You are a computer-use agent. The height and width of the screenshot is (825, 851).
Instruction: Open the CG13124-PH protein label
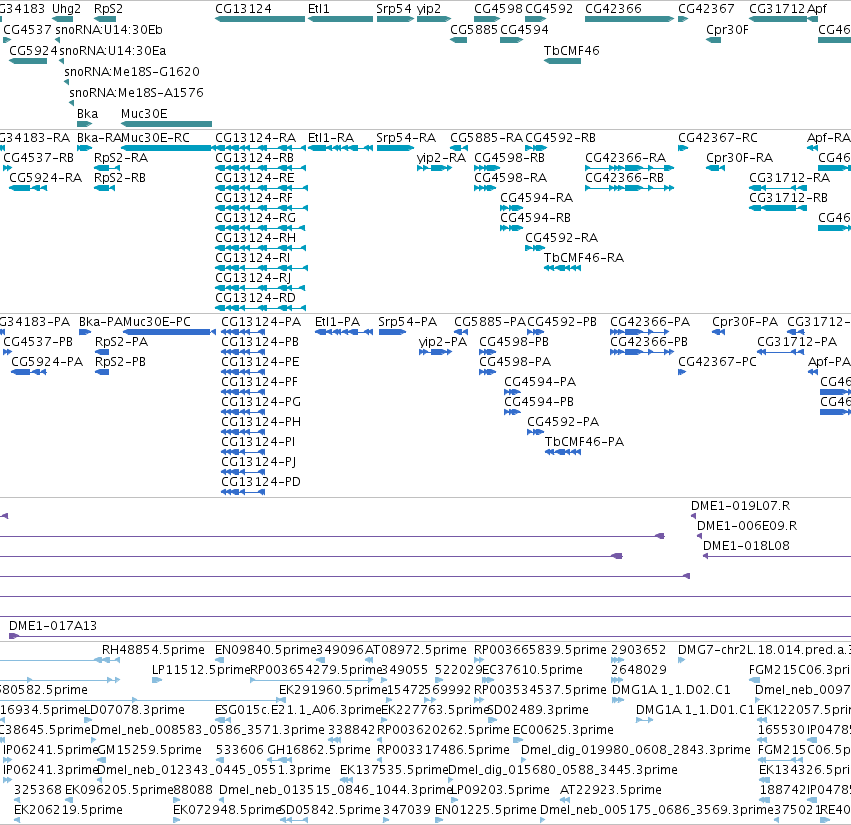click(x=261, y=422)
